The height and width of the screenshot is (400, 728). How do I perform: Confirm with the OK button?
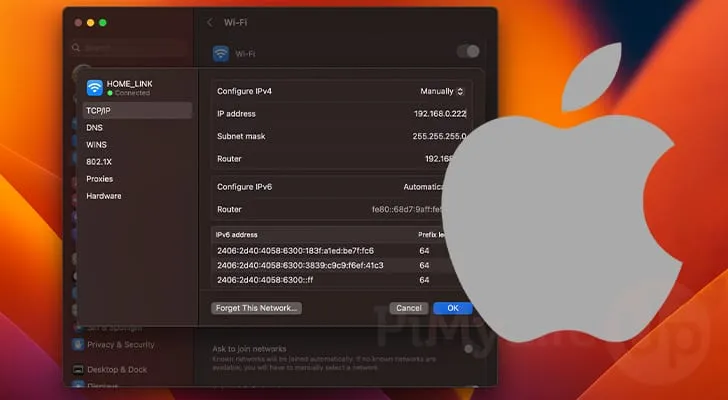pyautogui.click(x=453, y=308)
